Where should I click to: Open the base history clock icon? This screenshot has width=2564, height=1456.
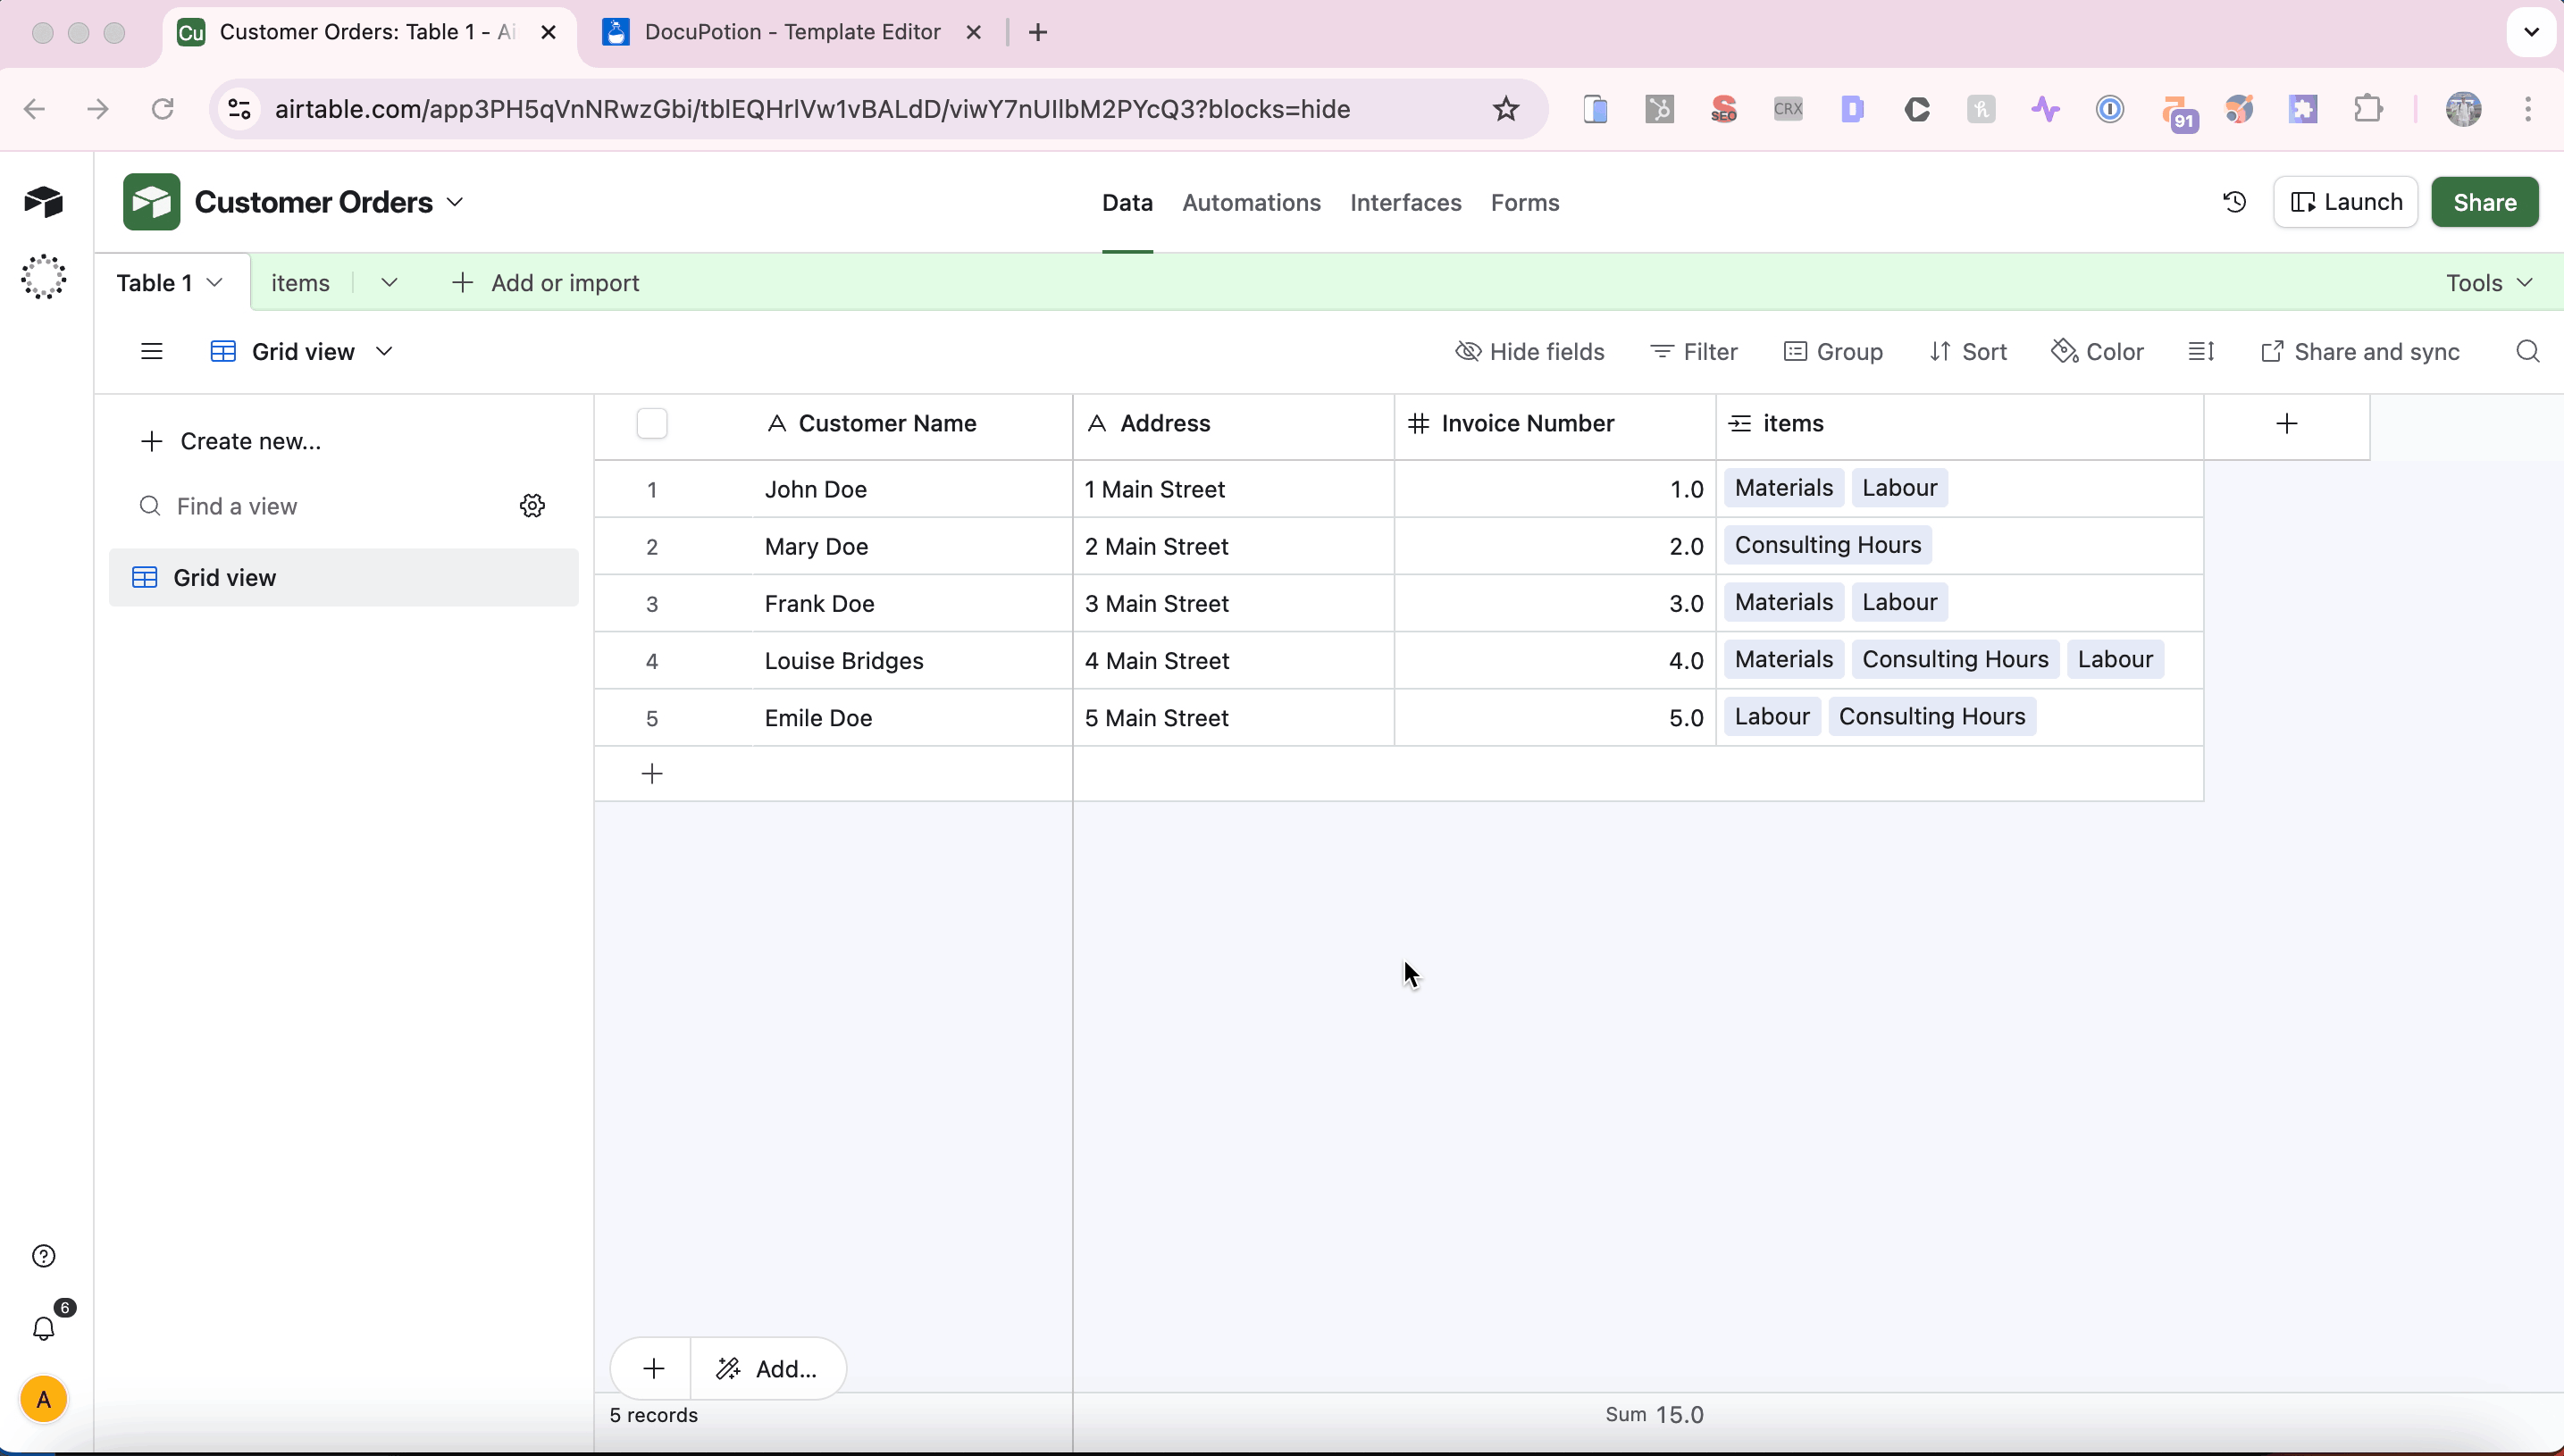pyautogui.click(x=2234, y=202)
